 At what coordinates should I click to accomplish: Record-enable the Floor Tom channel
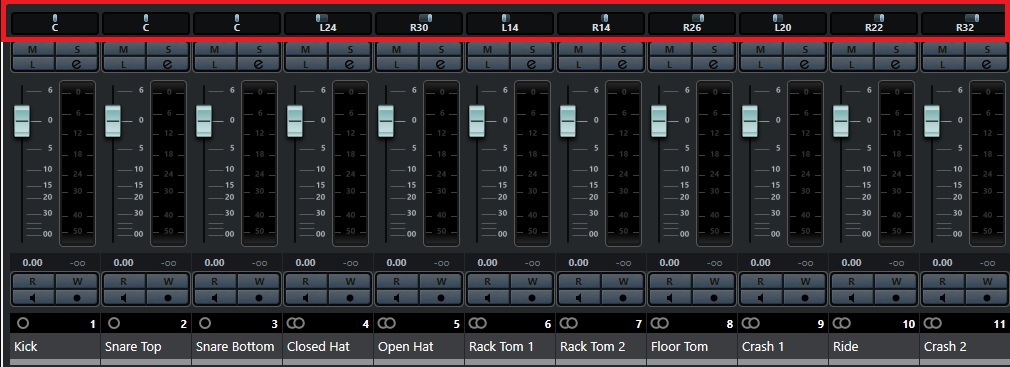(x=714, y=297)
